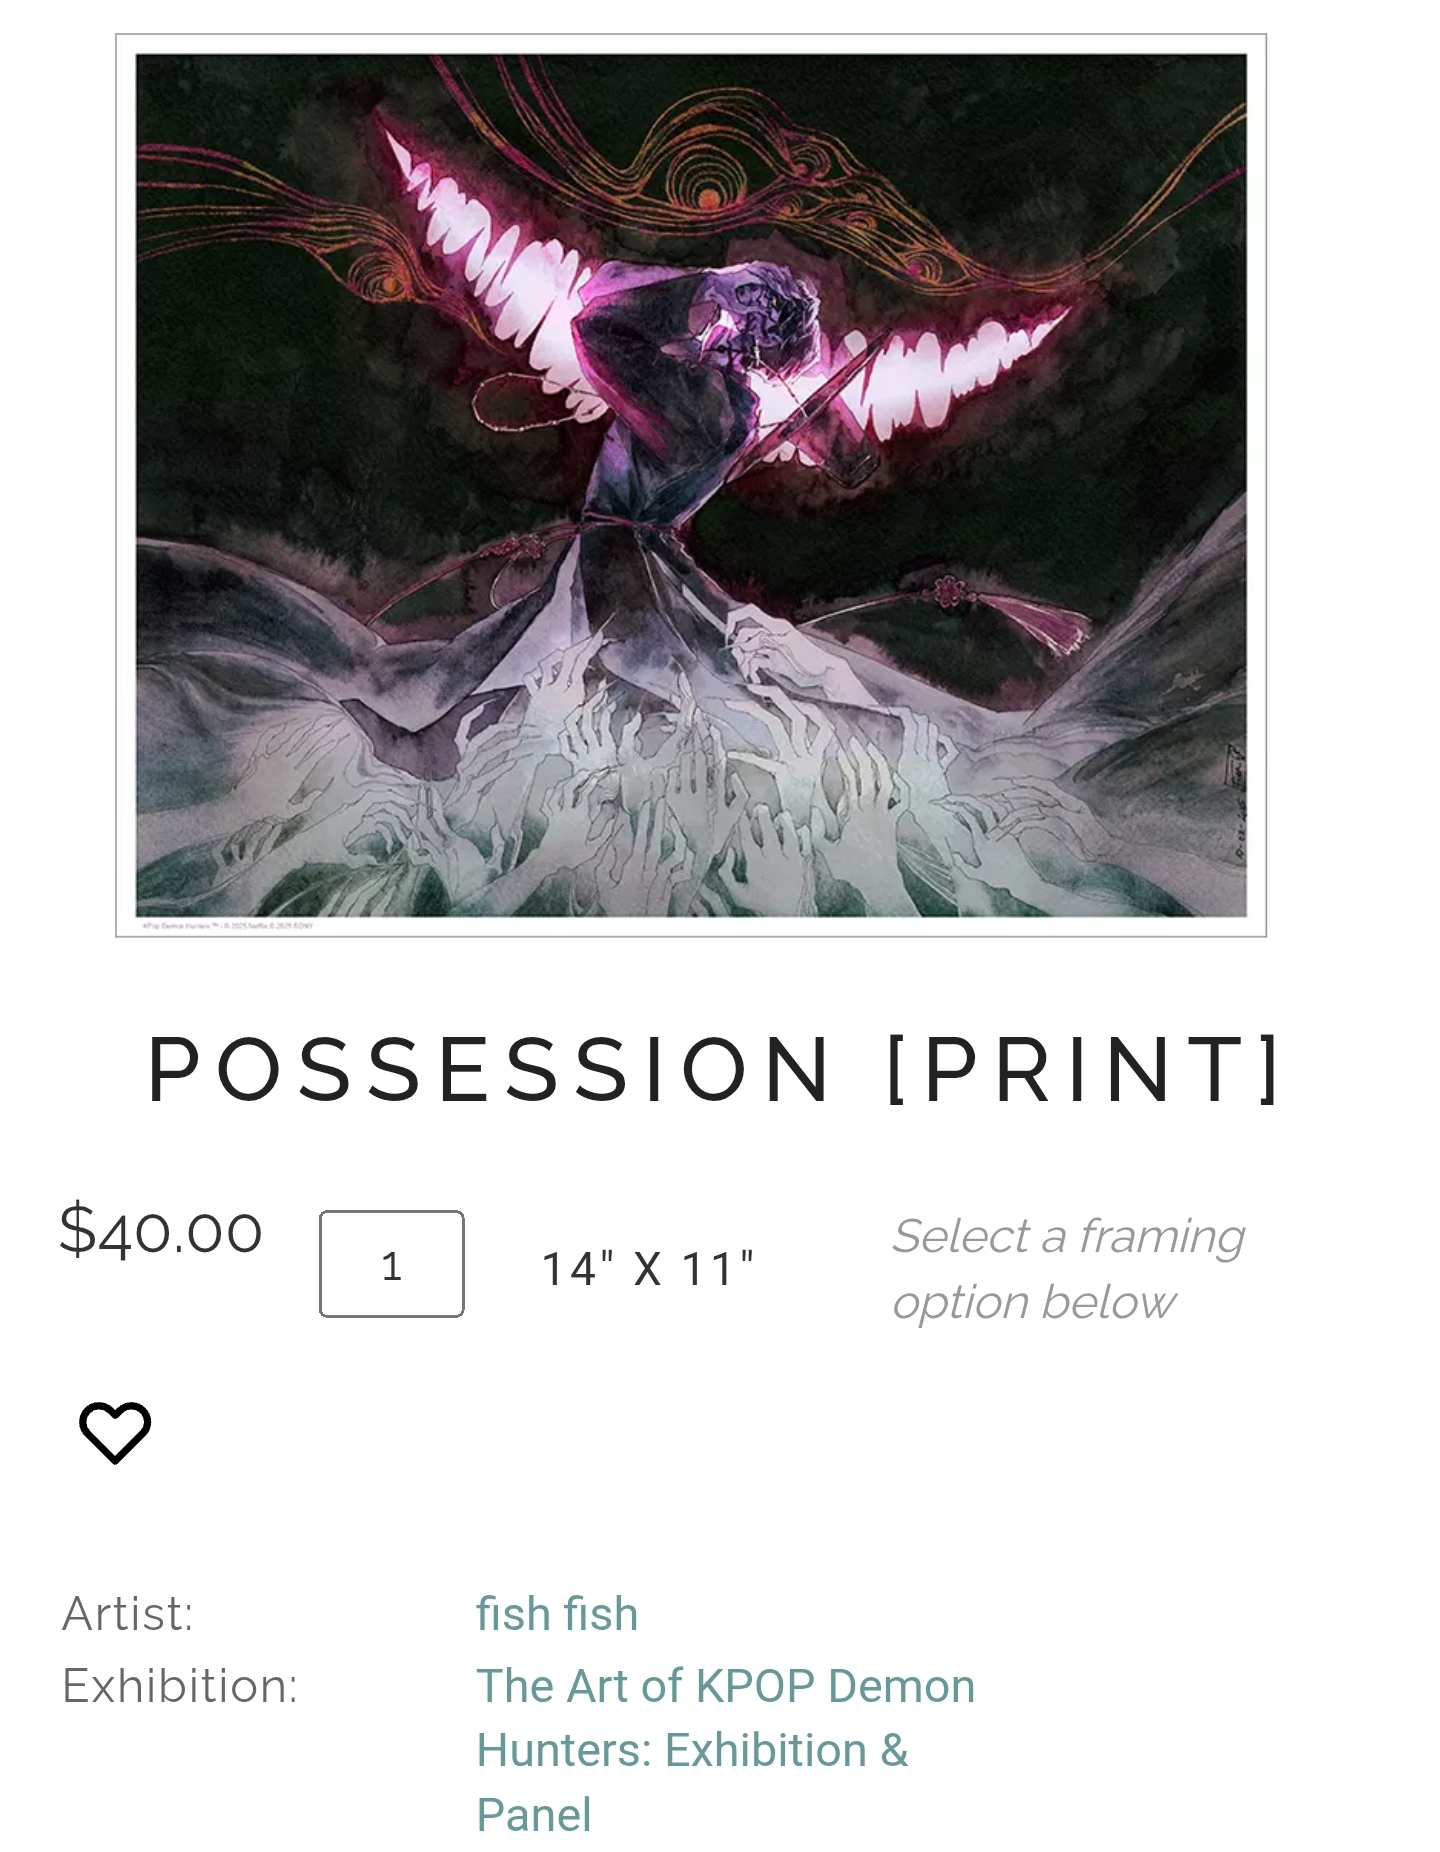This screenshot has width=1440, height=1852.
Task: Click the artist signature on the artwork's right edge
Action: coord(1236,800)
